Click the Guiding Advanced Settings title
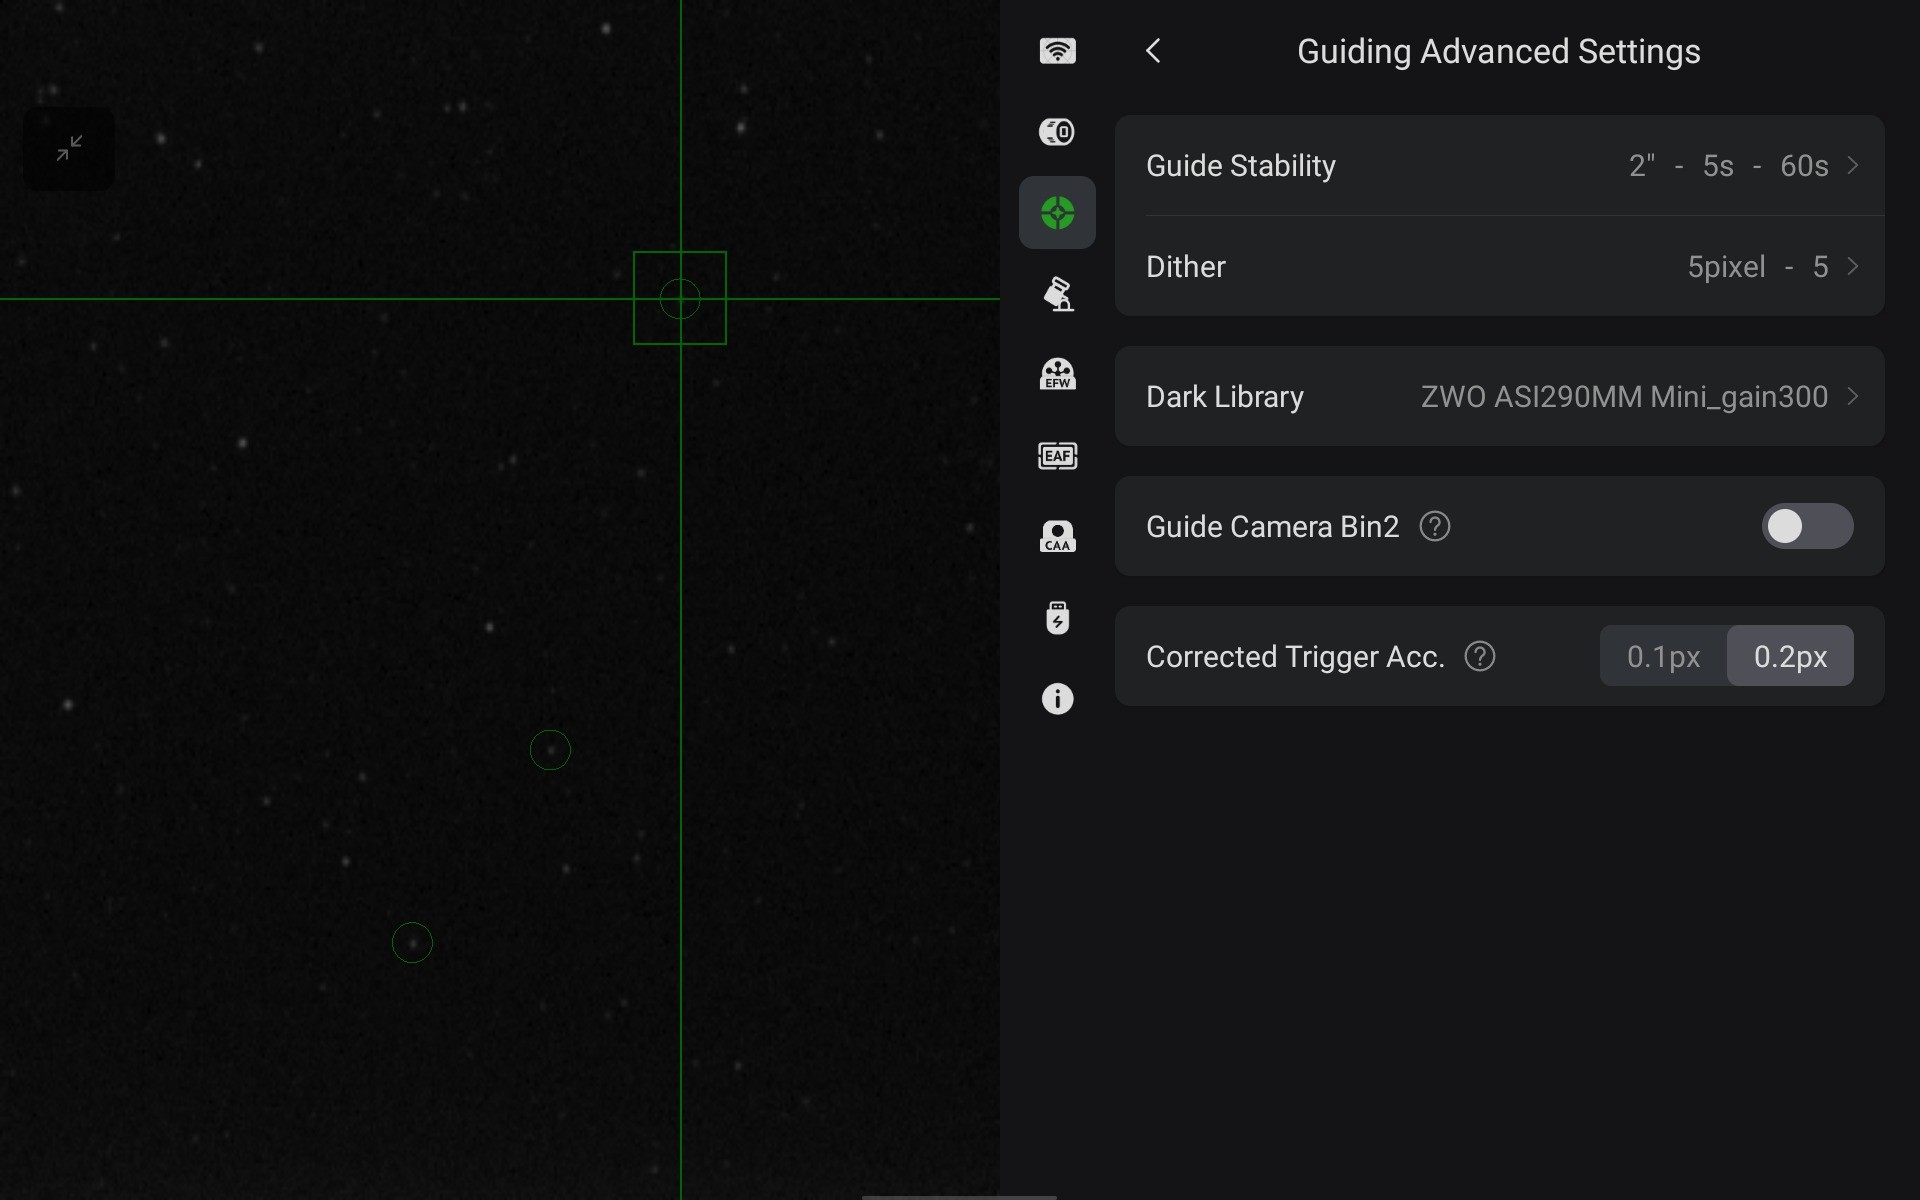The image size is (1920, 1200). [1498, 51]
